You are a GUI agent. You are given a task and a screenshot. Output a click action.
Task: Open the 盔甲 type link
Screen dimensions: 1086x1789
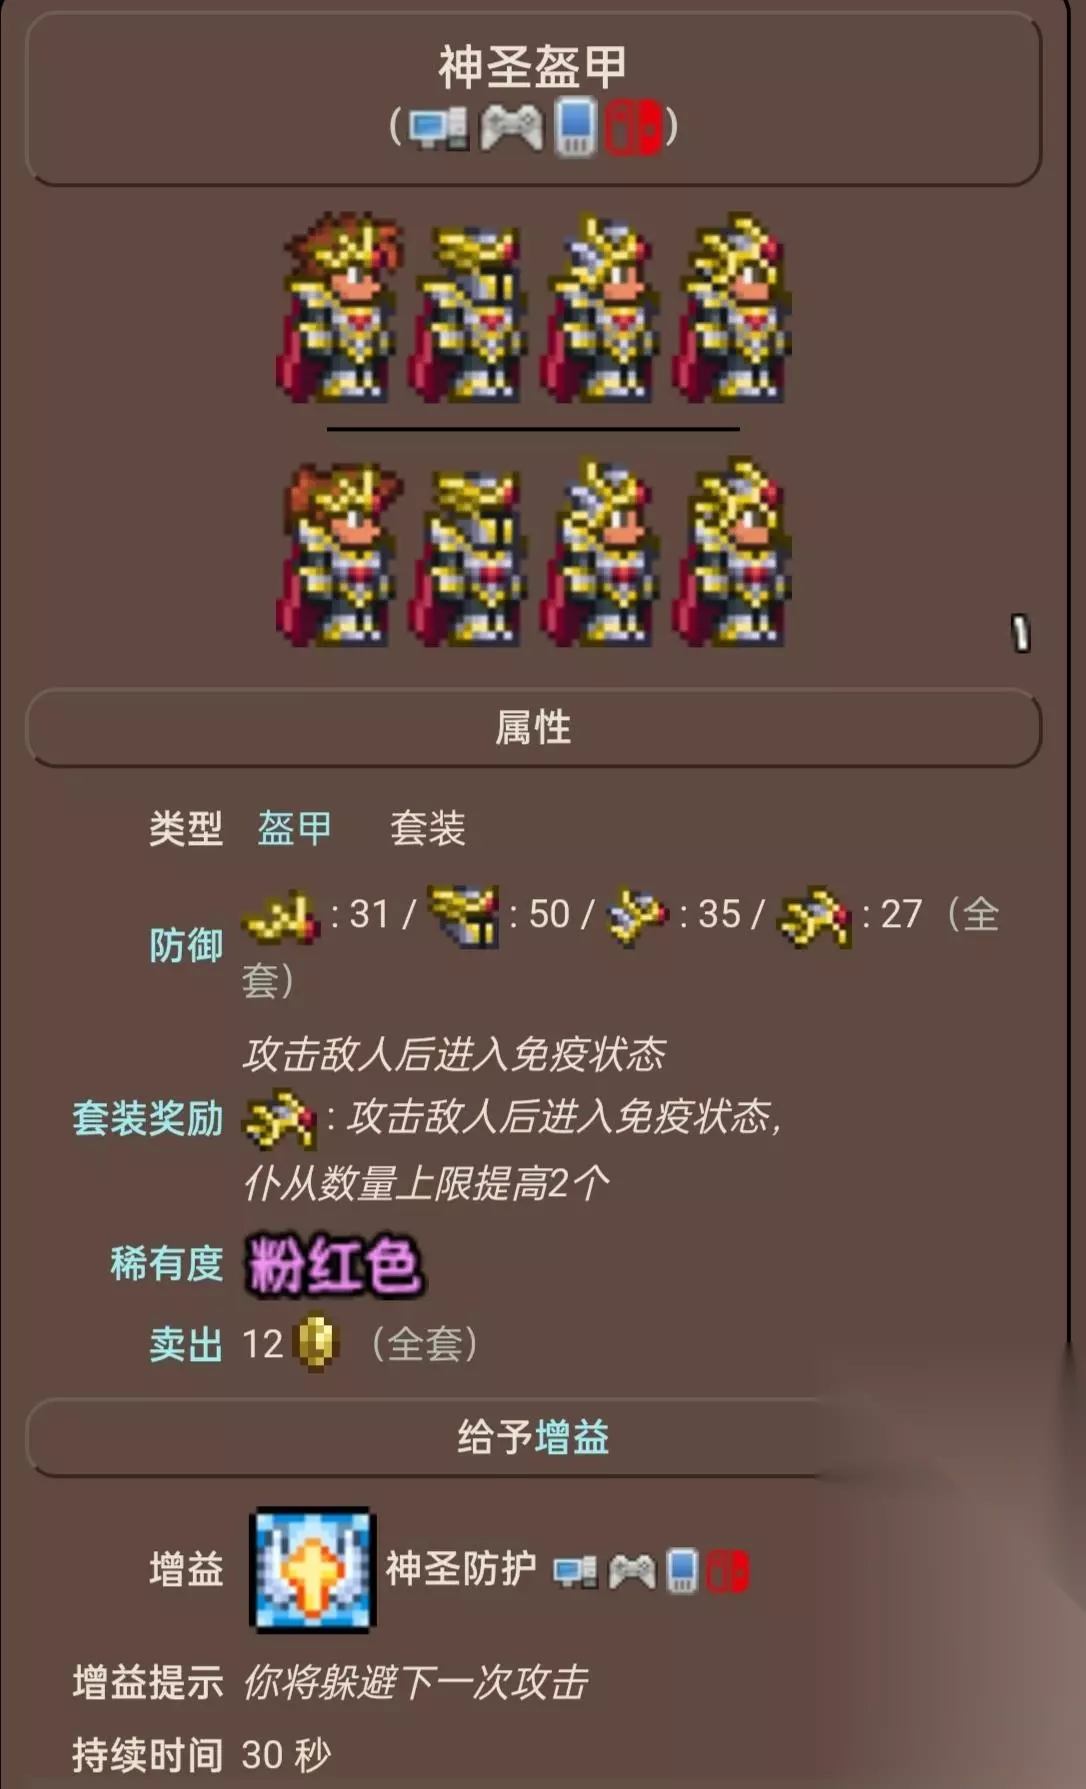(294, 828)
